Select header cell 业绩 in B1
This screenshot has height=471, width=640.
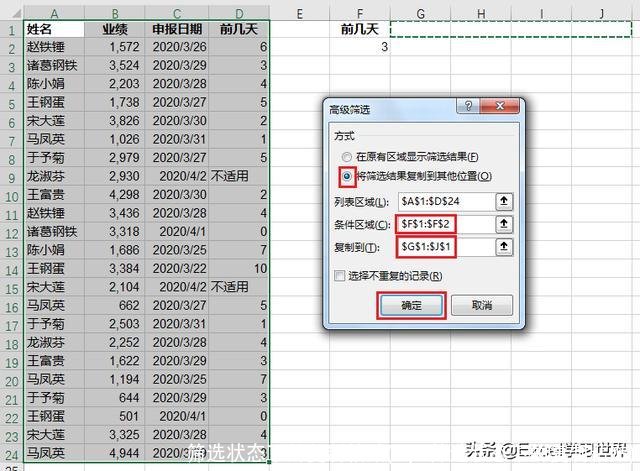[115, 29]
